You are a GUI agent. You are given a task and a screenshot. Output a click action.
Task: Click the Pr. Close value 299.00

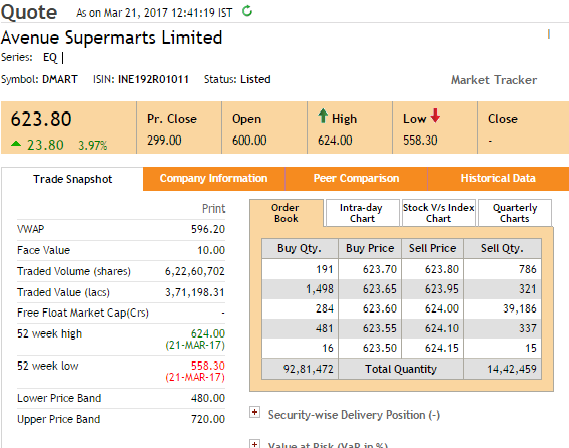pos(164,140)
